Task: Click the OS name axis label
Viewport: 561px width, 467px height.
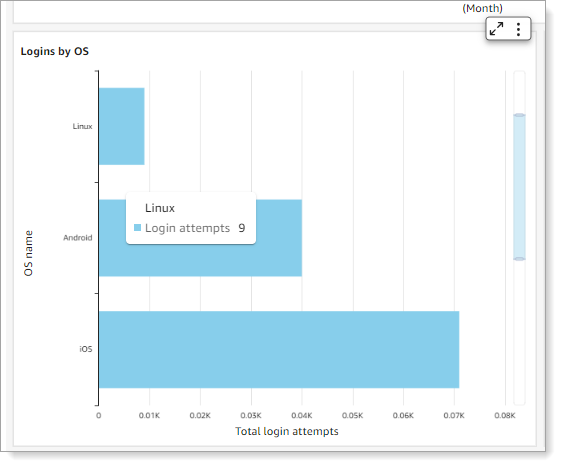Action: pos(28,253)
